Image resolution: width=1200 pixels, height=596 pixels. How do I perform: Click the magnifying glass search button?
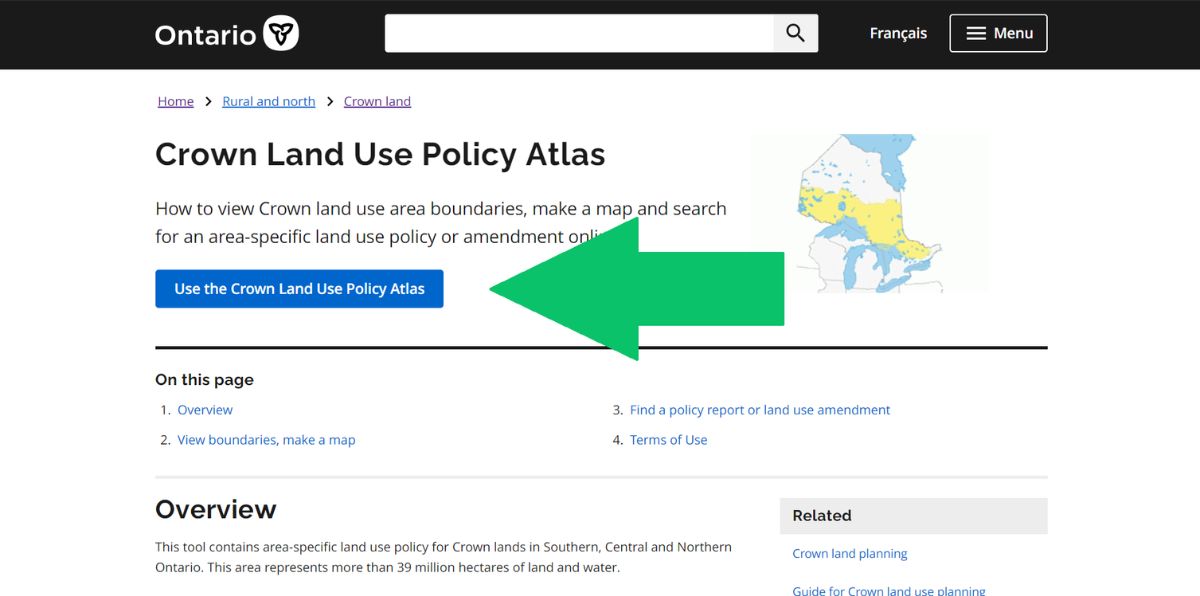795,33
